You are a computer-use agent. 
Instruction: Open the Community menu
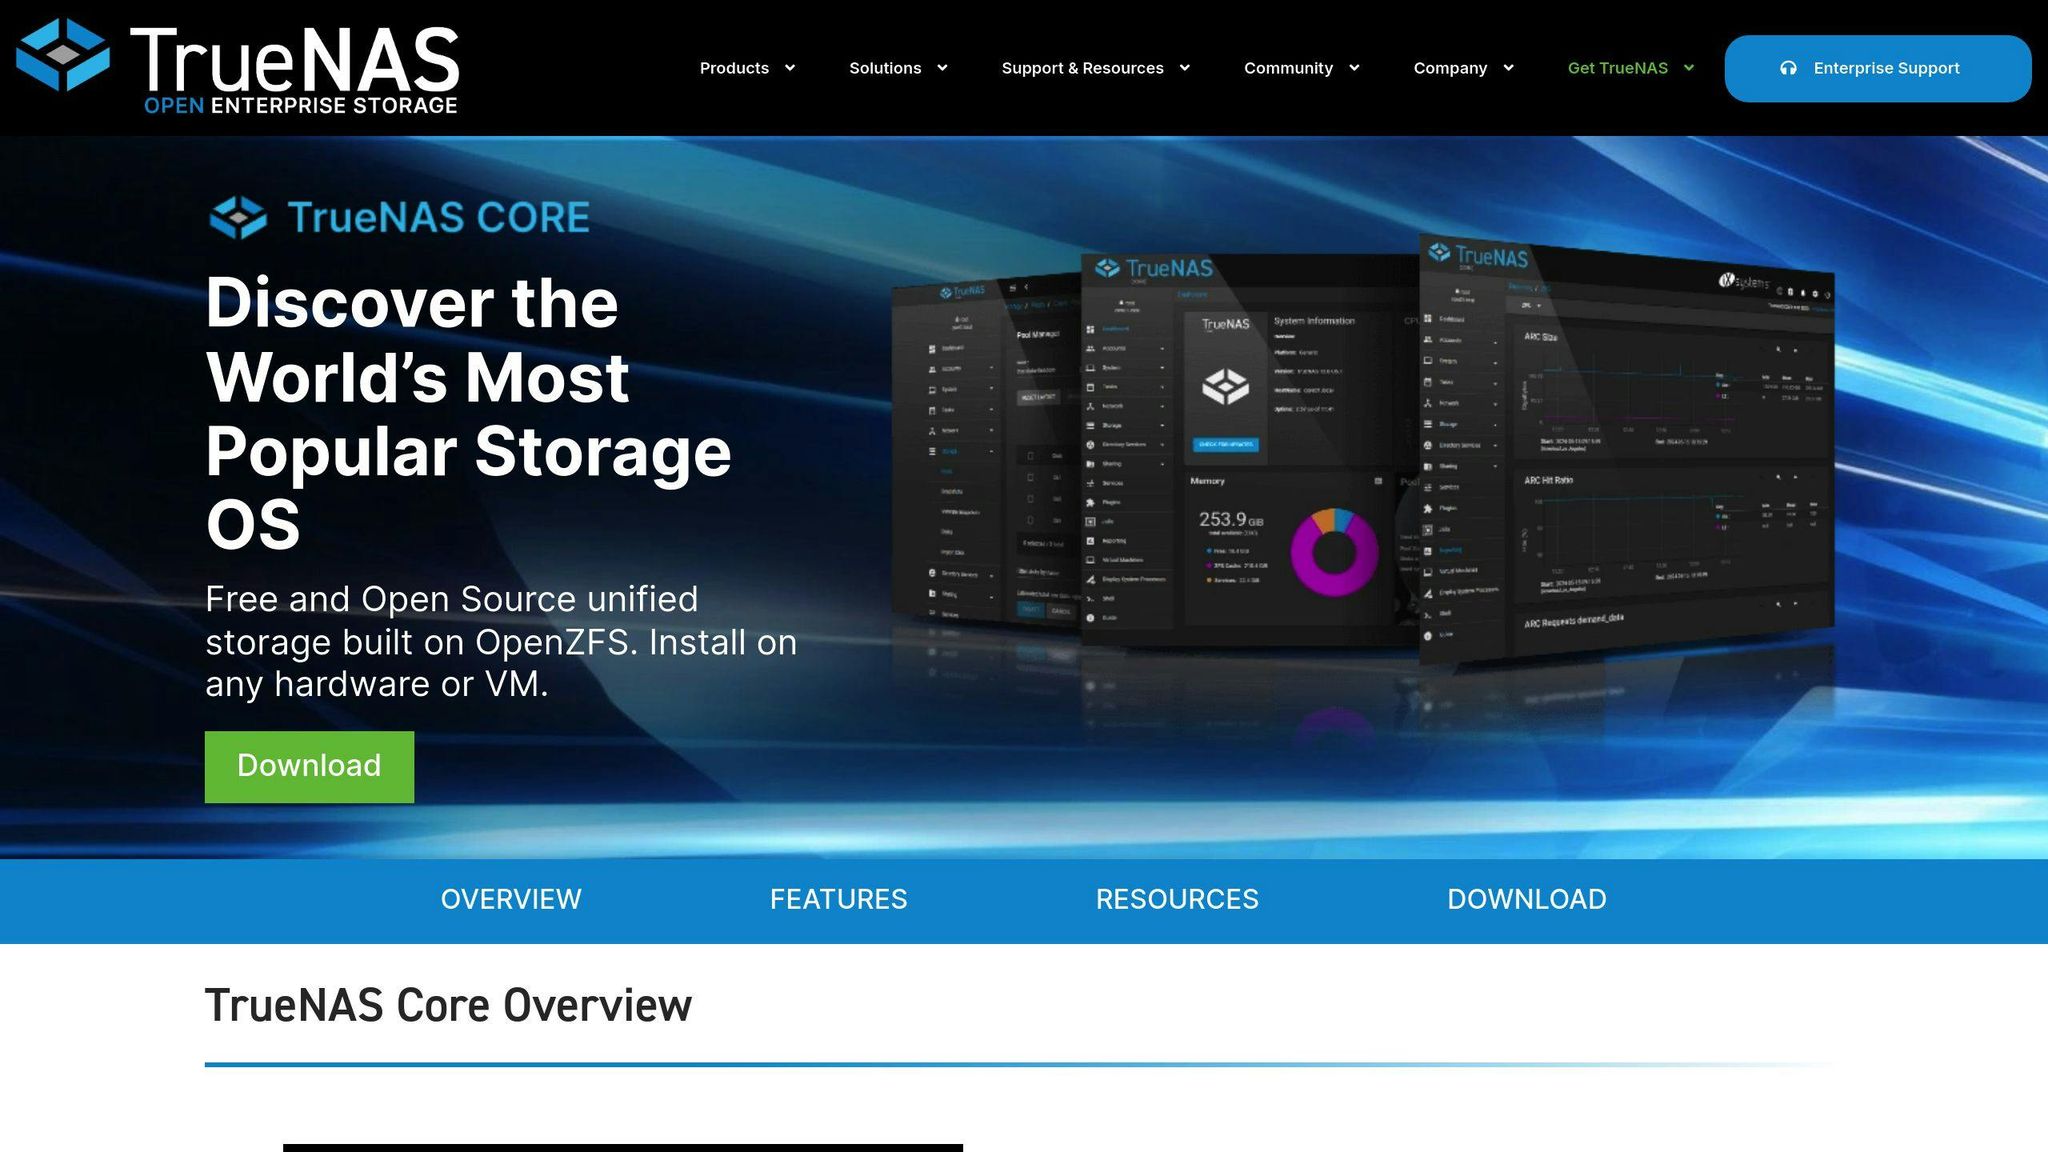[1288, 68]
